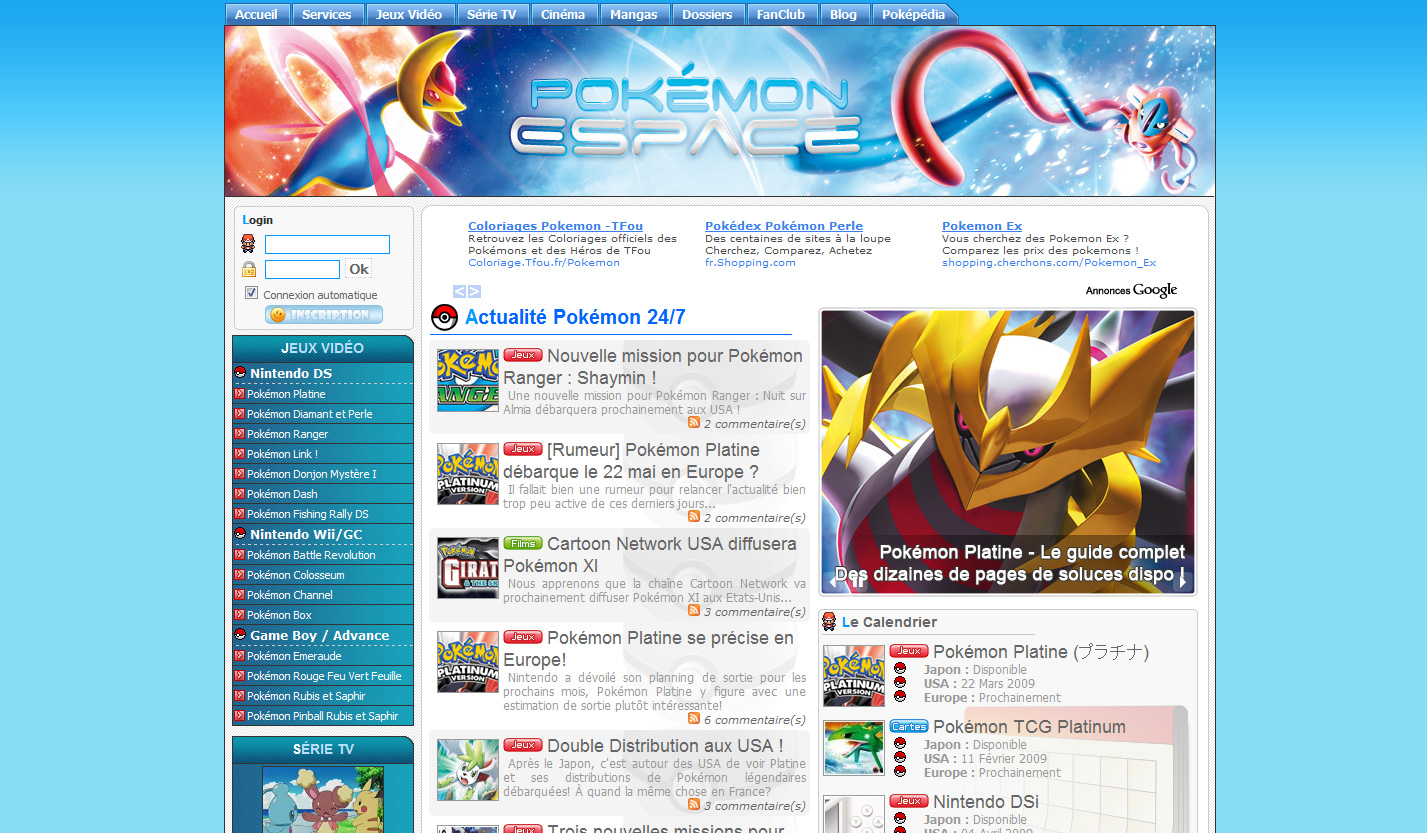Switch to the Jeux Vidéo tab

pos(409,14)
